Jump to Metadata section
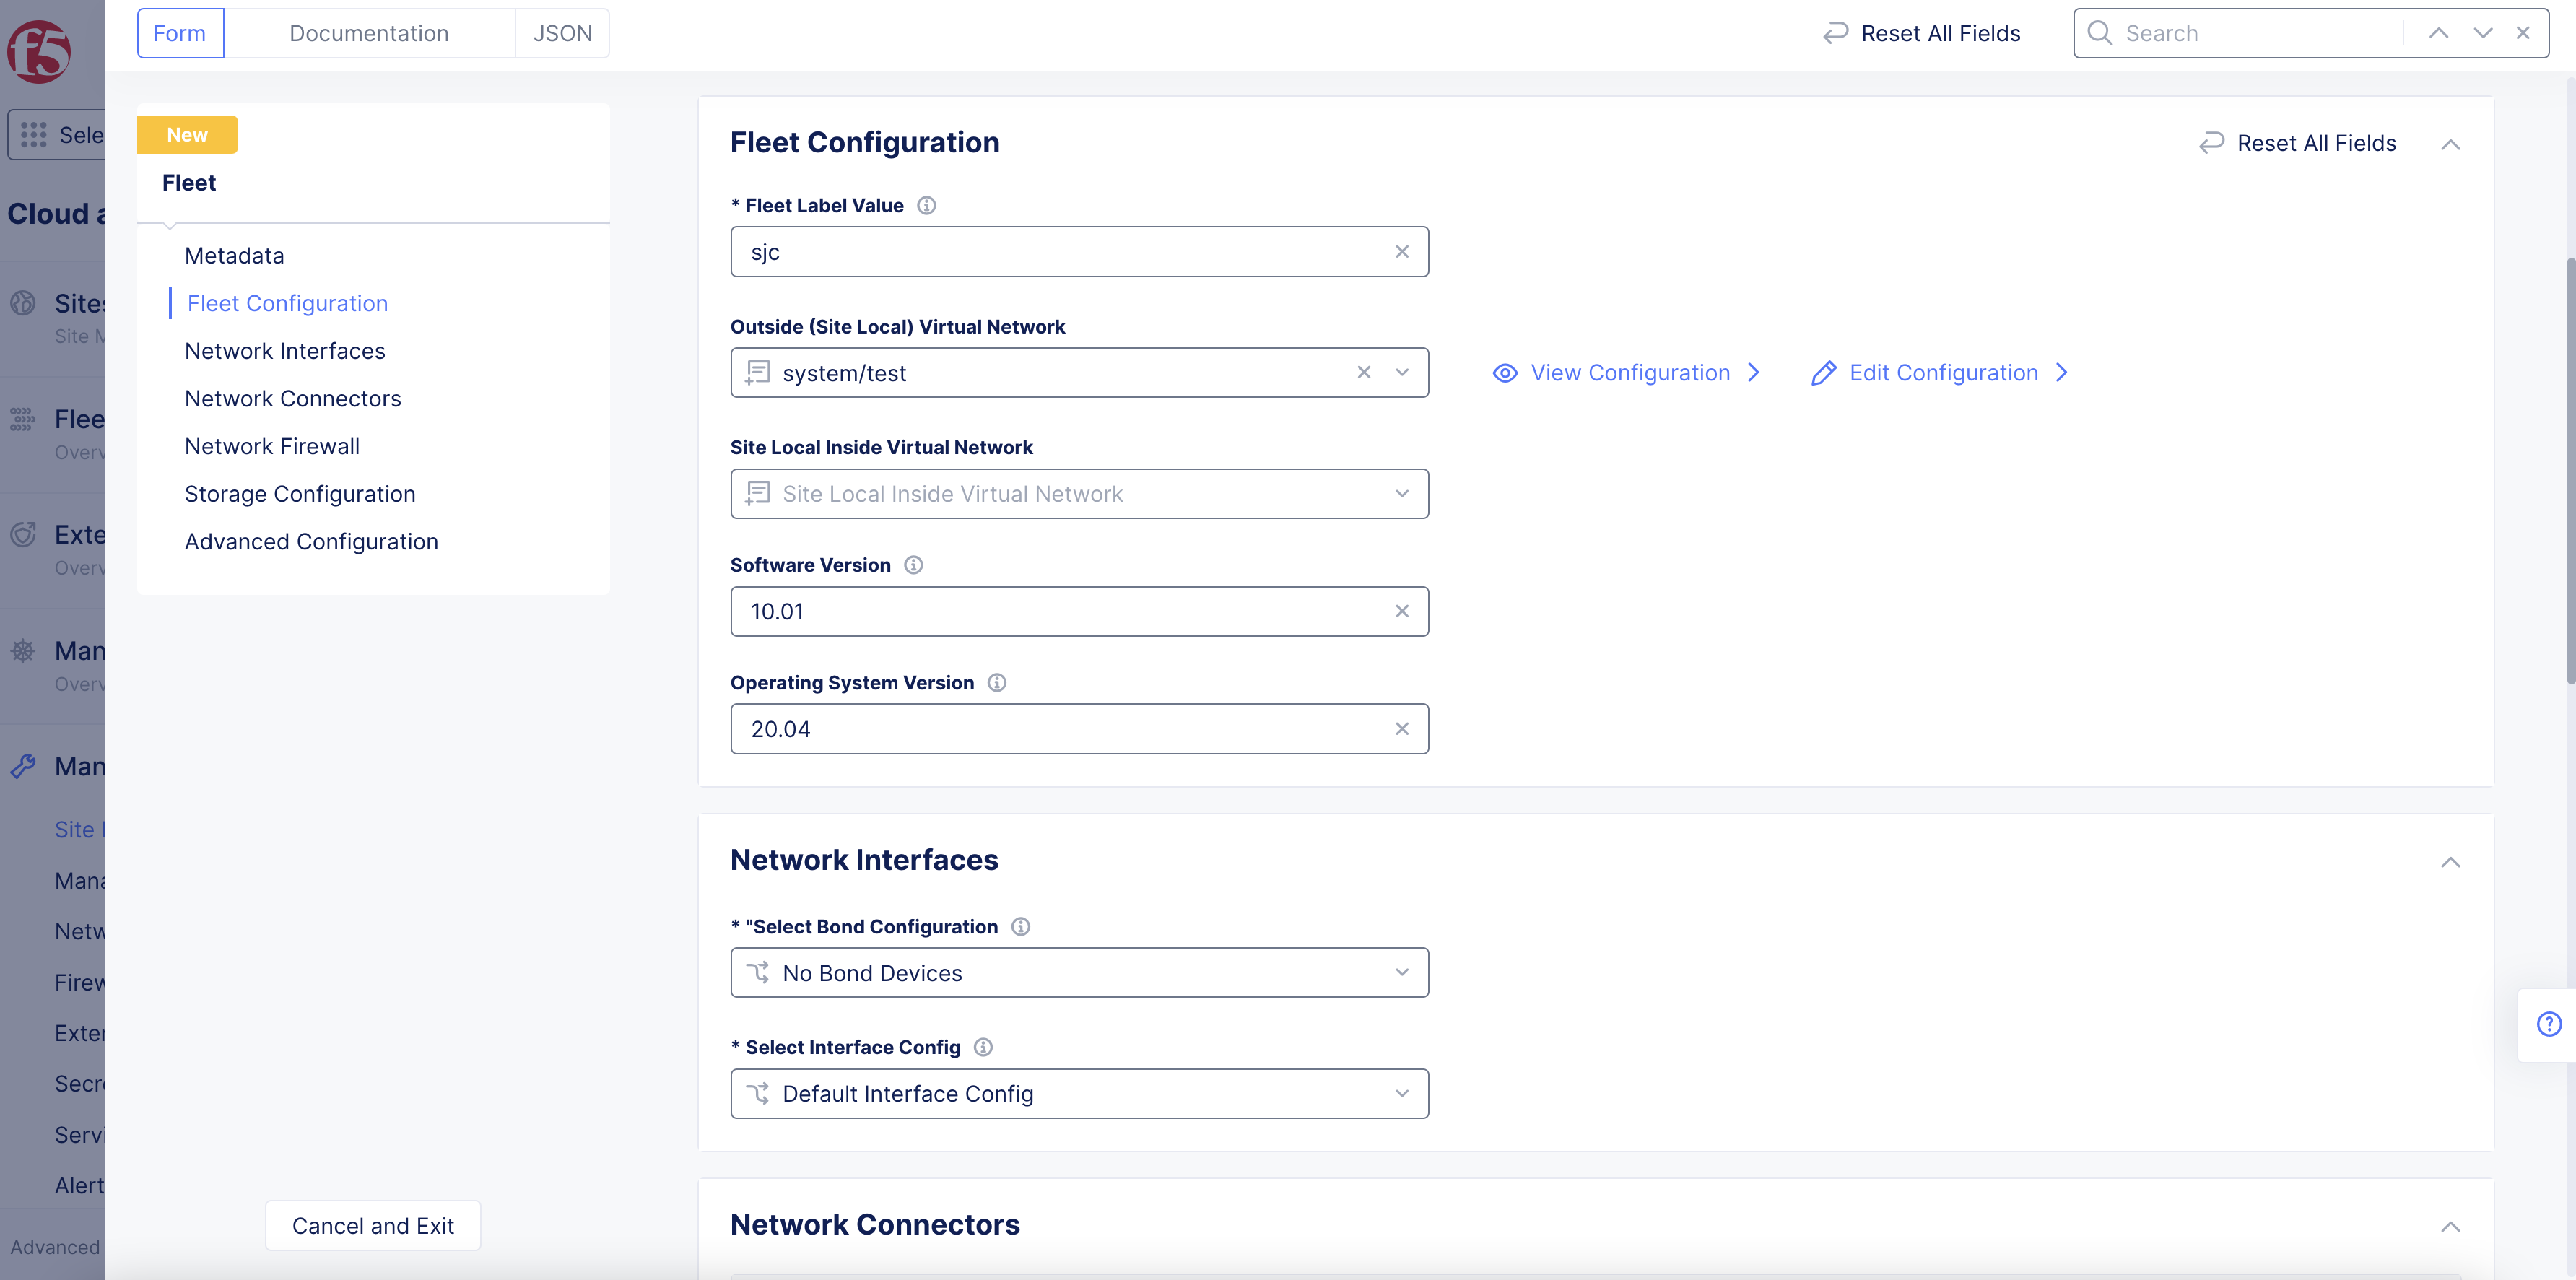This screenshot has height=1280, width=2576. click(x=234, y=256)
